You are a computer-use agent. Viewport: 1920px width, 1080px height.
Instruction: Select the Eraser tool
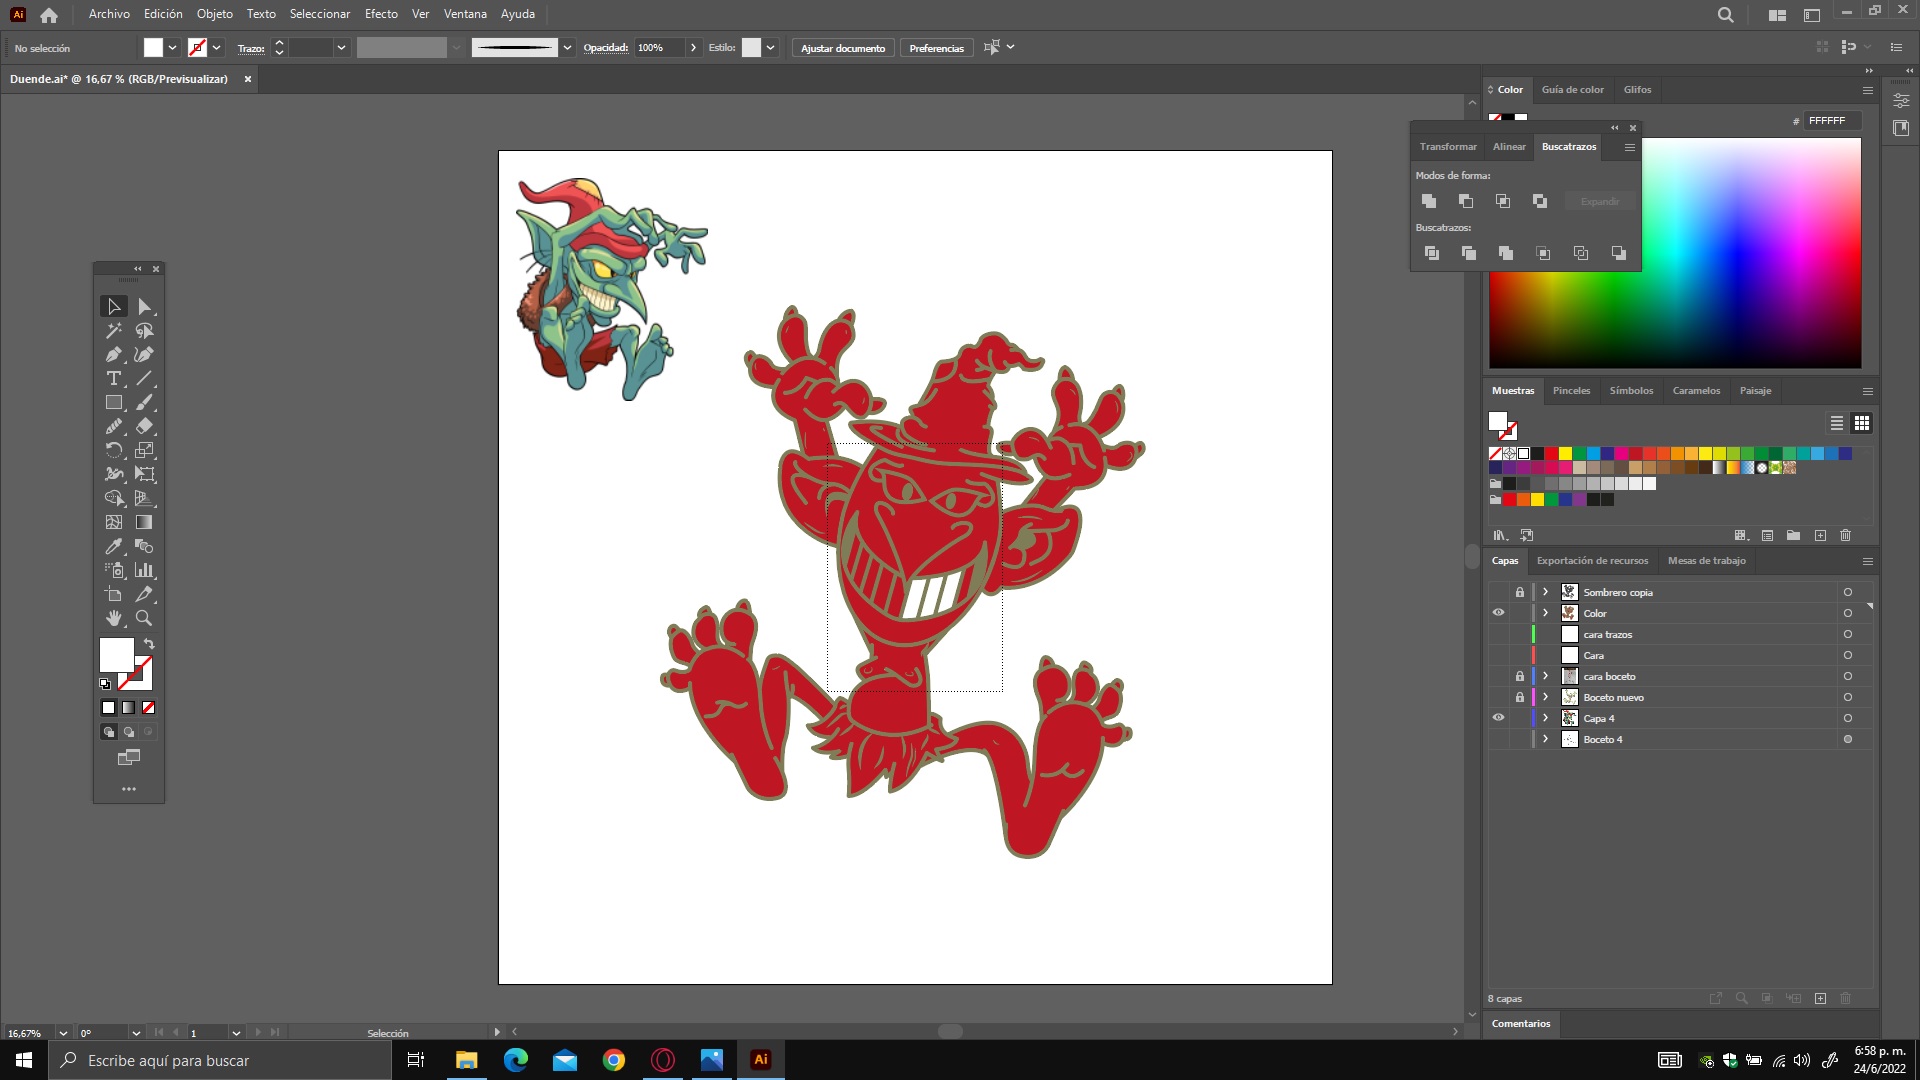(145, 427)
